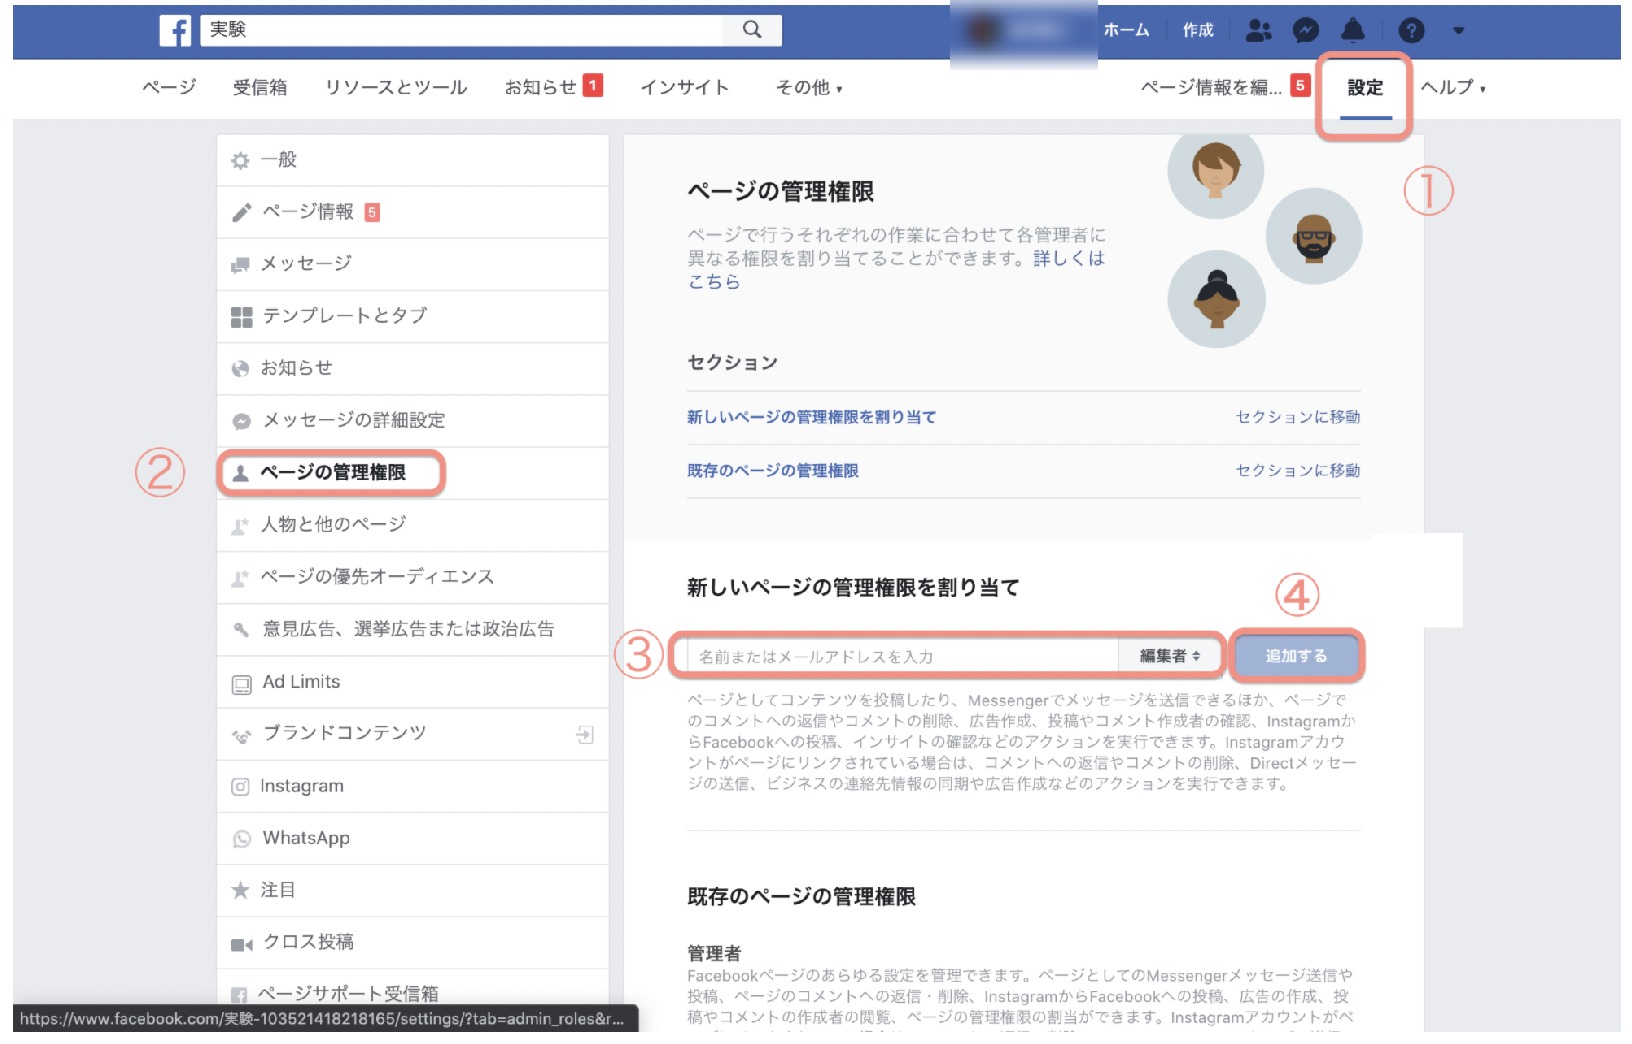This screenshot has width=1632, height=1044.
Task: Select ページの管理権限 in the sidebar
Action: pos(332,473)
